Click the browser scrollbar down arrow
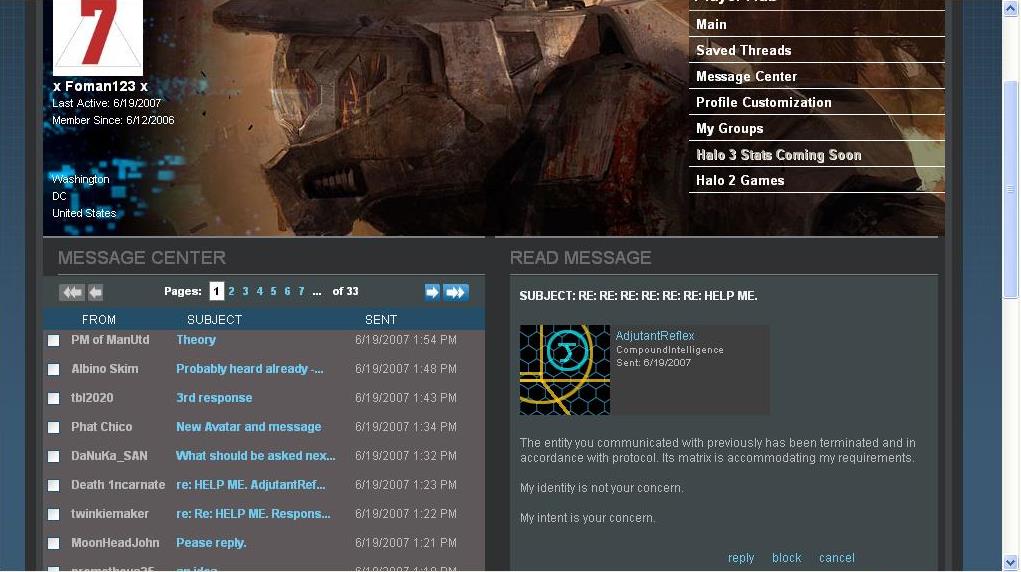Viewport: 1021px width, 572px height. tap(1010, 563)
